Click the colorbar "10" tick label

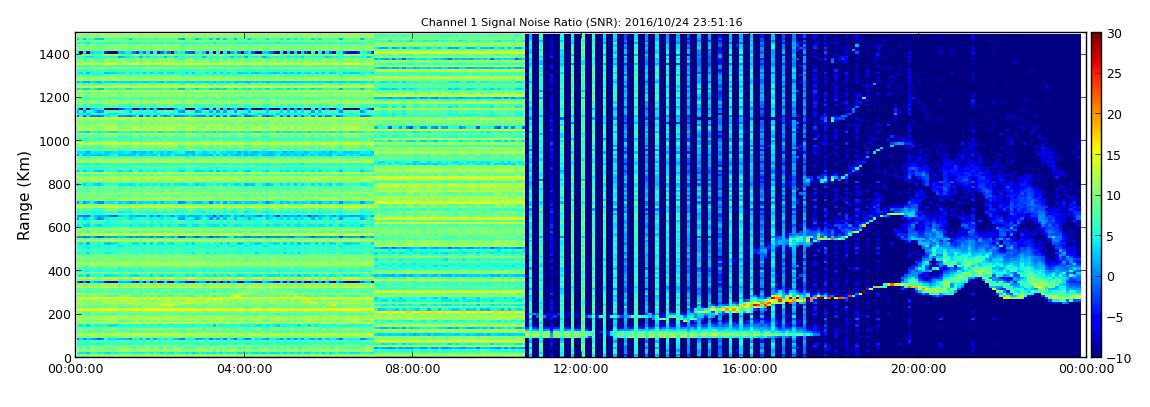[1114, 195]
